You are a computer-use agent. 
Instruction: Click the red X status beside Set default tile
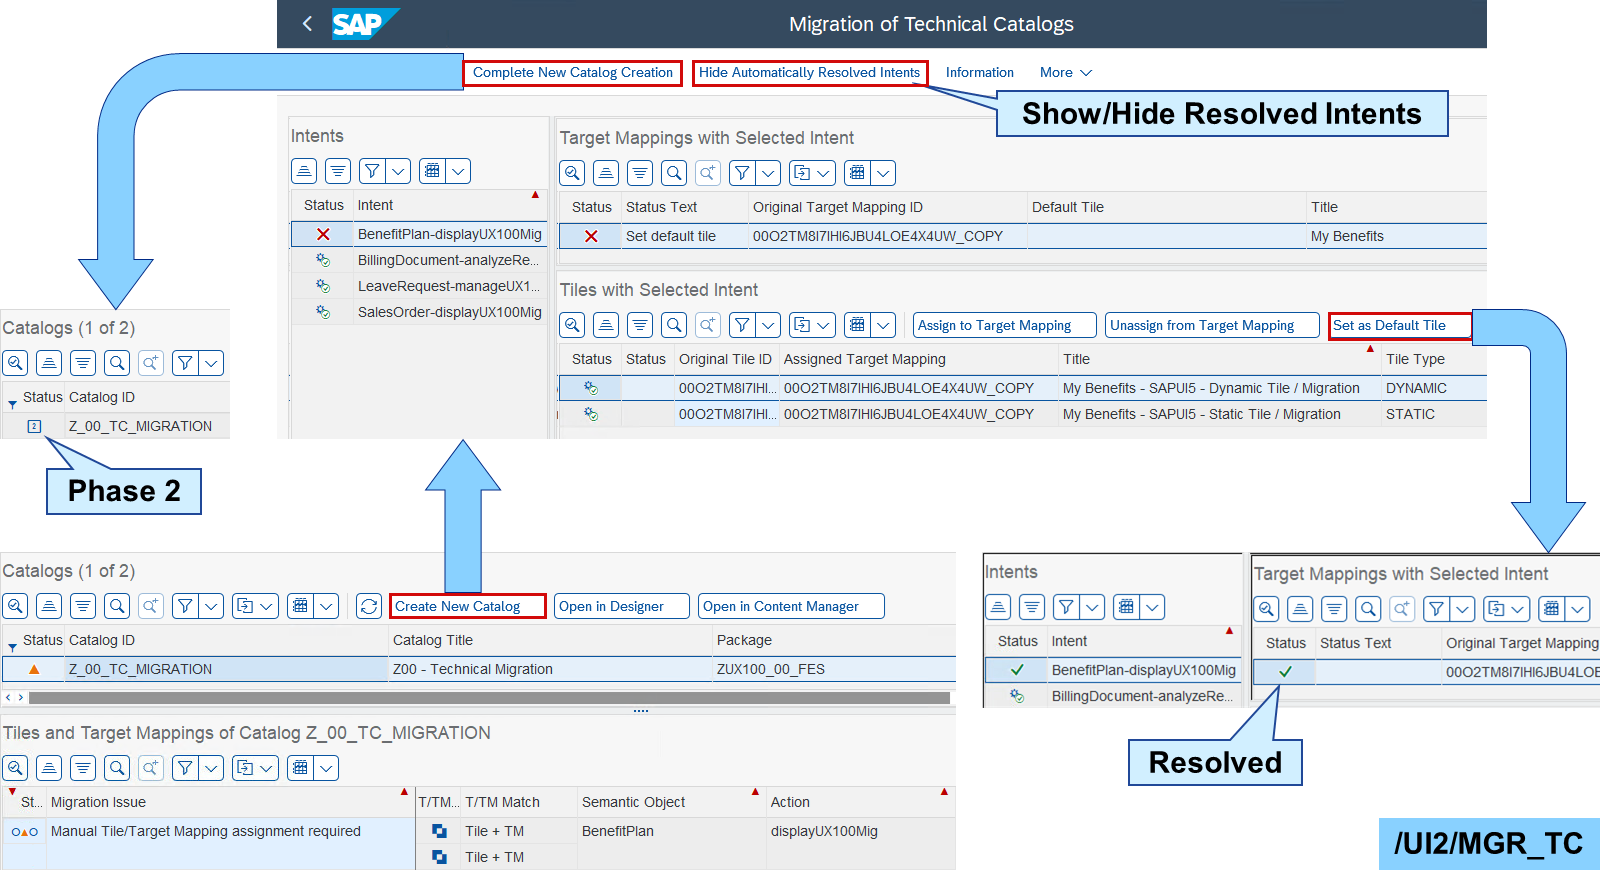[591, 236]
